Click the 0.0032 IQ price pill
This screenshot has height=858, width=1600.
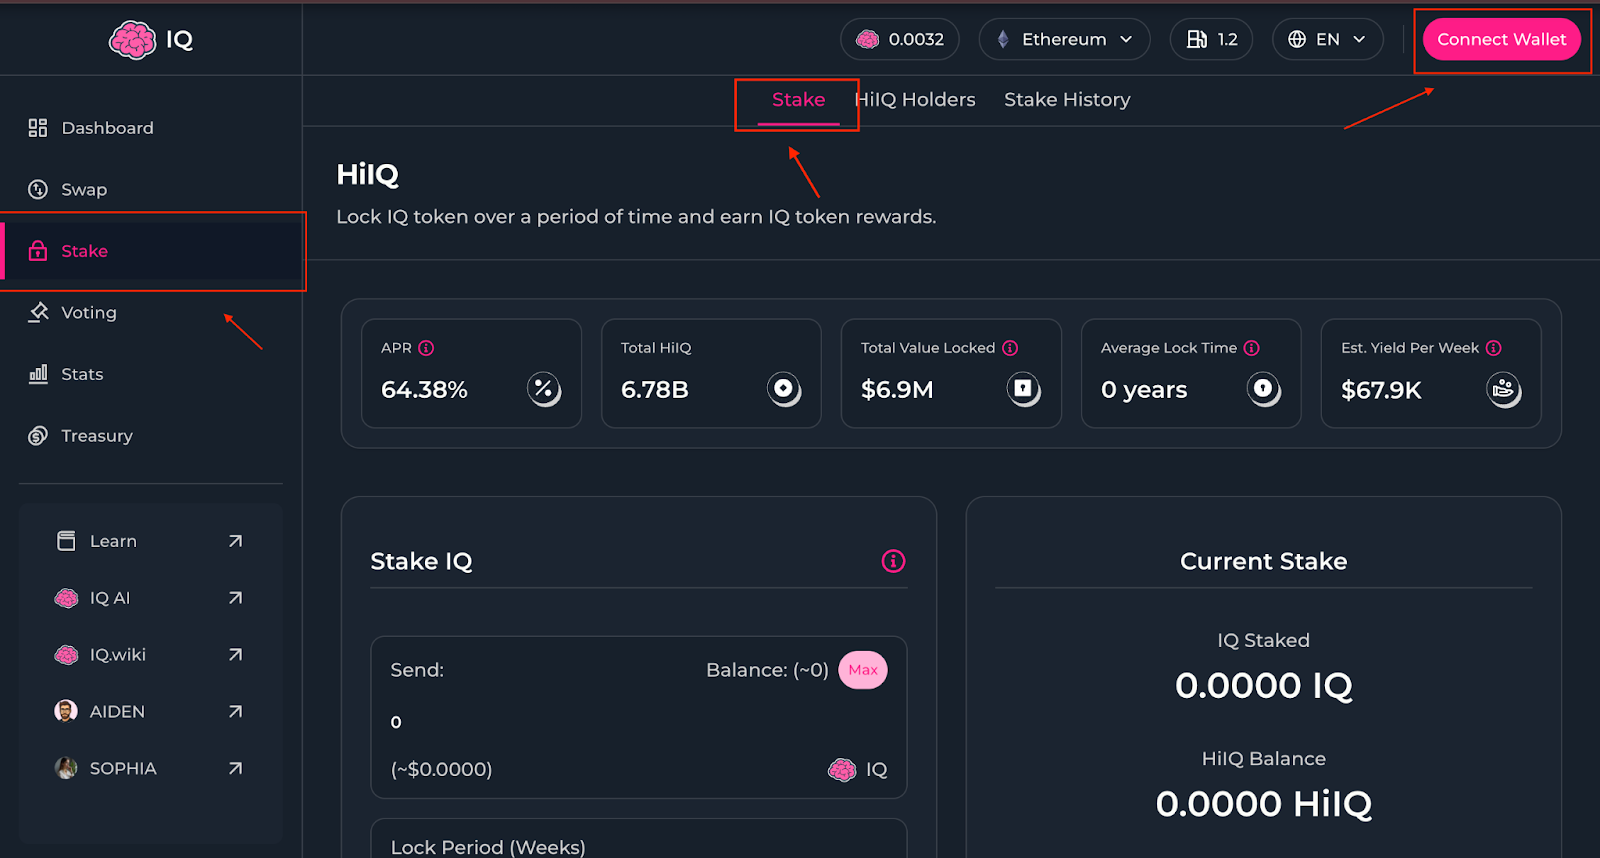click(x=900, y=39)
